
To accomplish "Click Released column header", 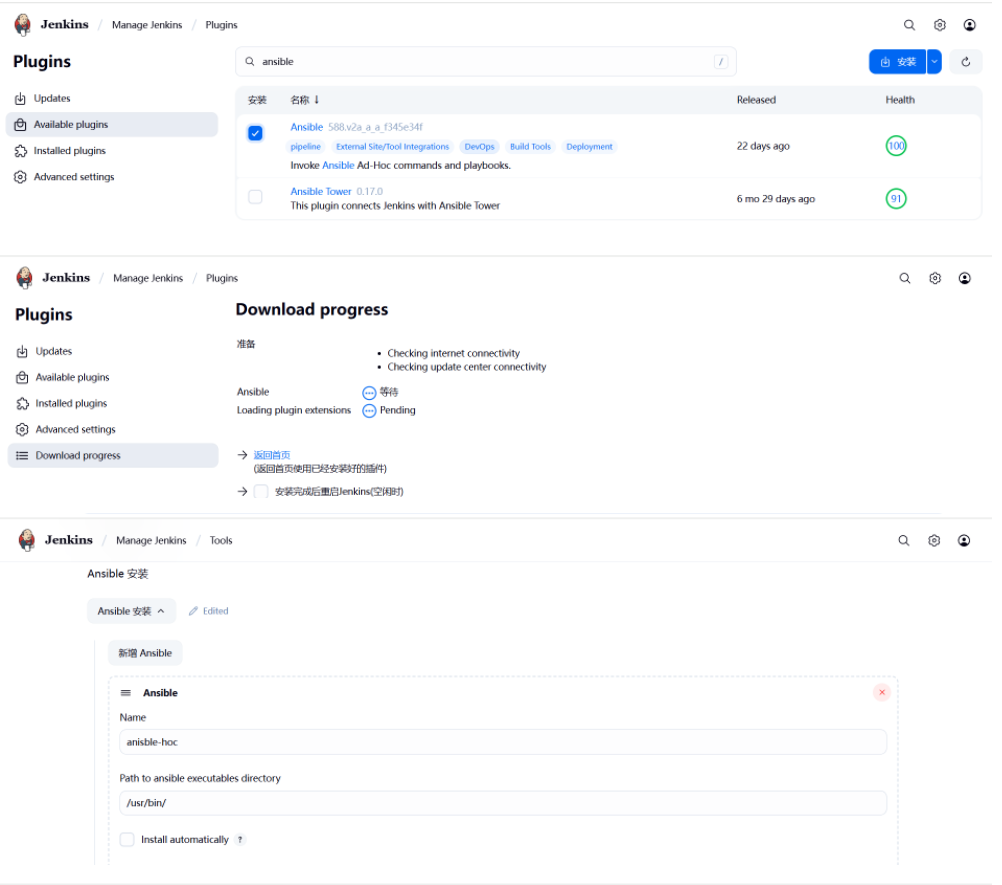I will point(756,100).
